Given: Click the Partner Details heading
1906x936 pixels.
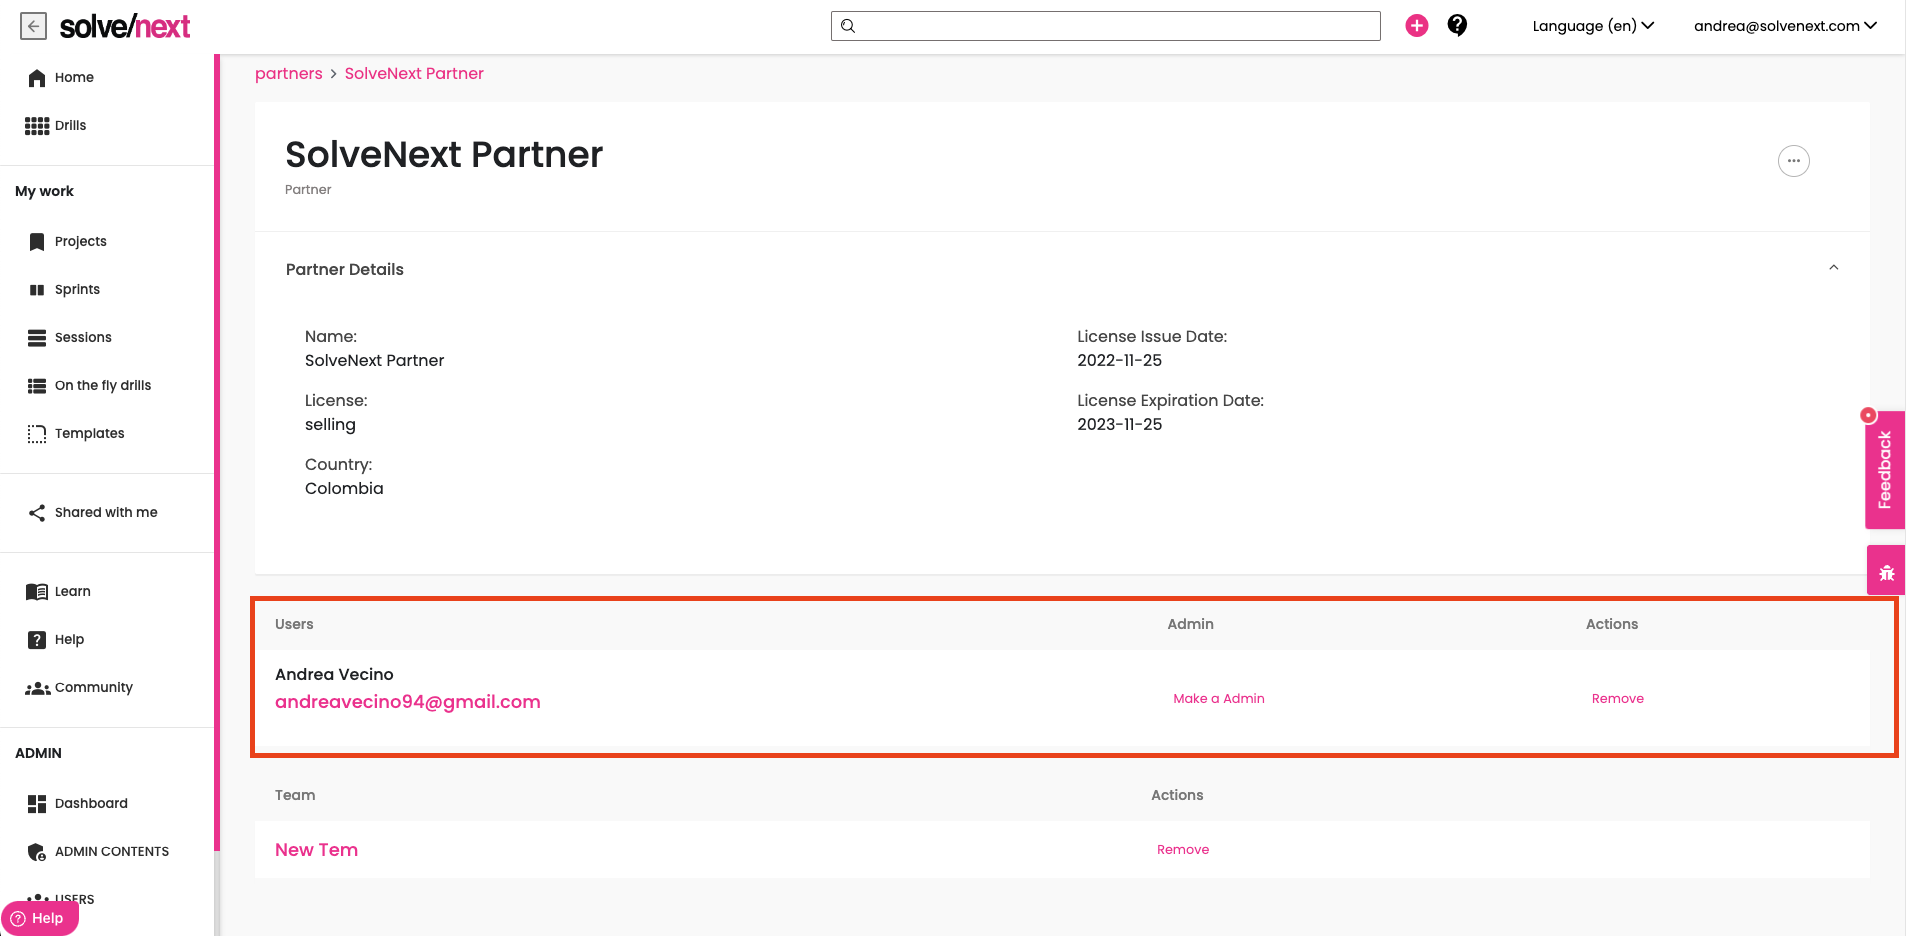Looking at the screenshot, I should [x=345, y=270].
